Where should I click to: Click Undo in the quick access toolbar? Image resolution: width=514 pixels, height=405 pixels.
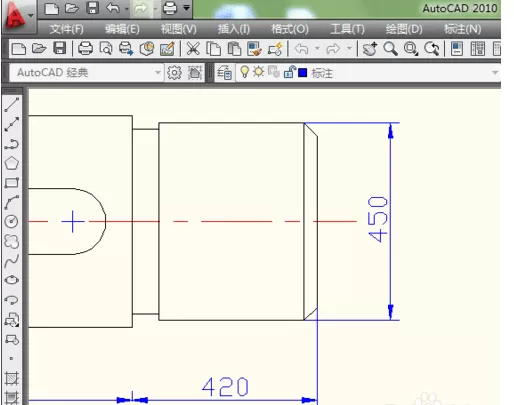click(x=113, y=8)
